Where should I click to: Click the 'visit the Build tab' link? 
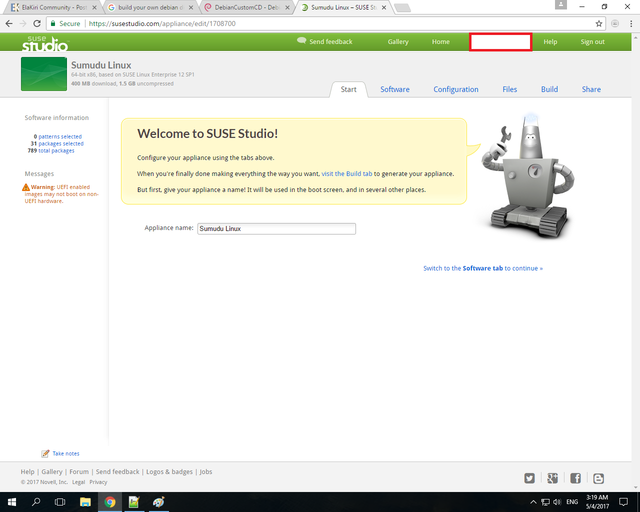click(347, 174)
